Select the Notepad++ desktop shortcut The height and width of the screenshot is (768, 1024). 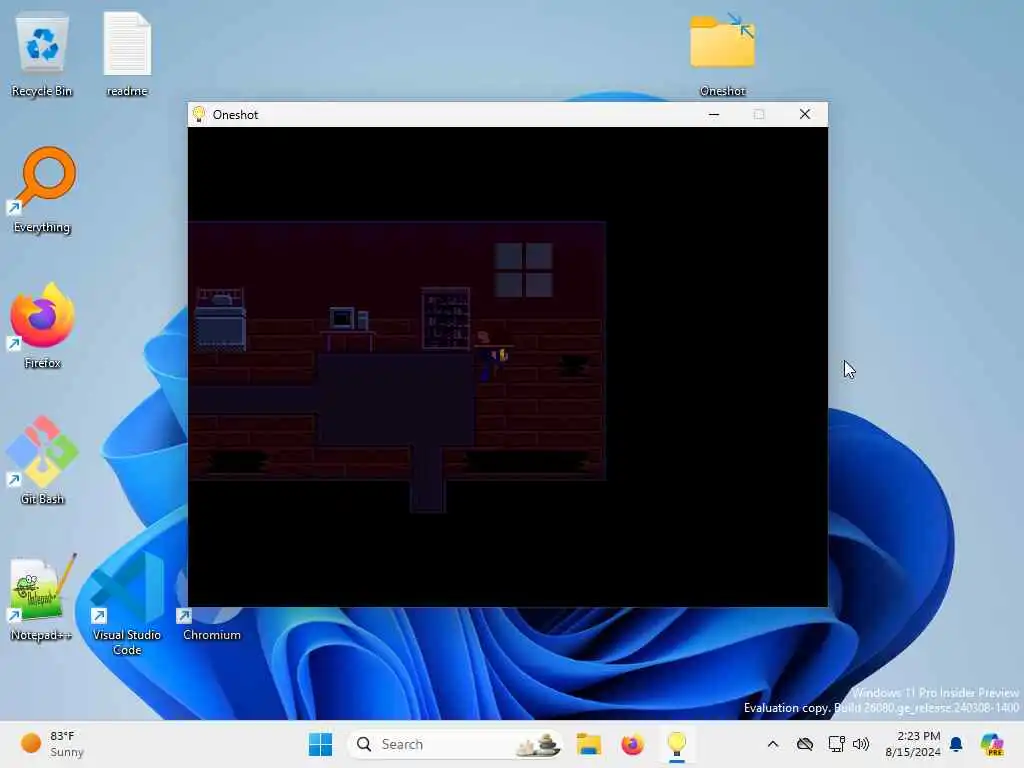(41, 598)
